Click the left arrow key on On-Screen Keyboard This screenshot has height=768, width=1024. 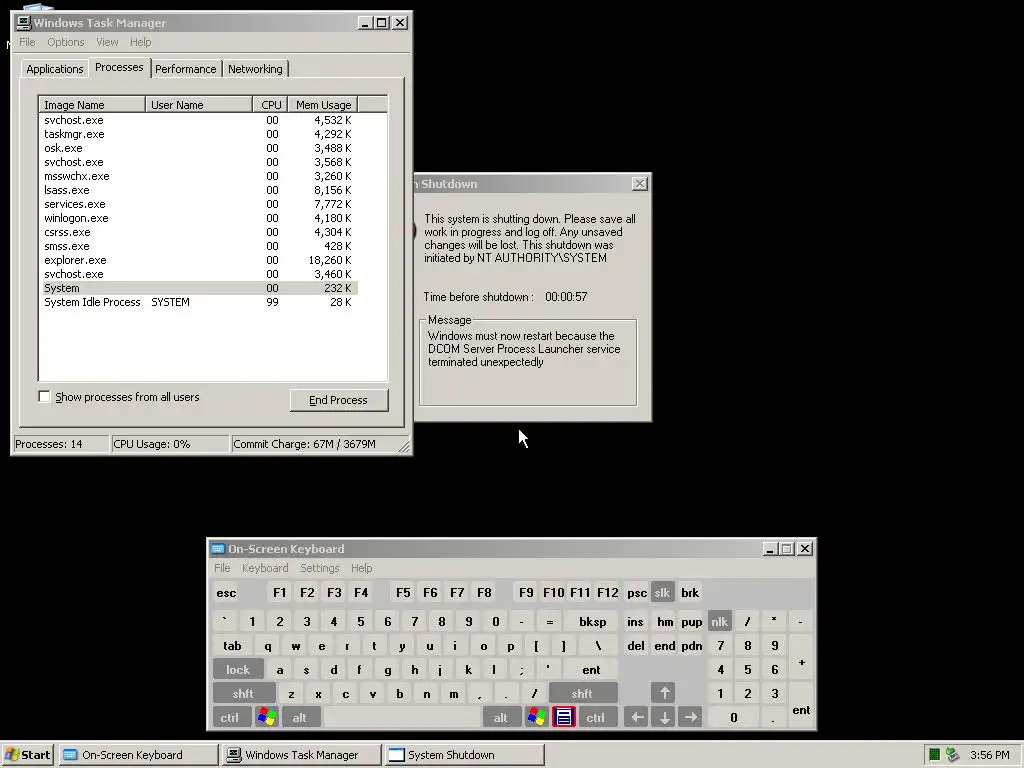click(x=636, y=717)
